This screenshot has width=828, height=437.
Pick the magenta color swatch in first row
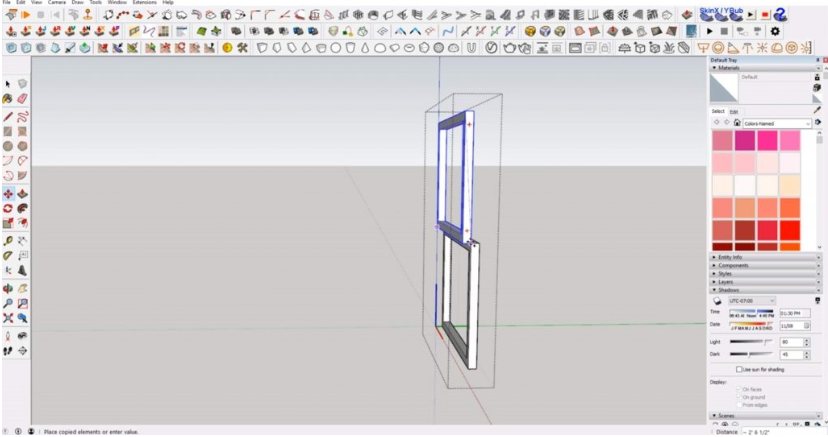tap(745, 141)
